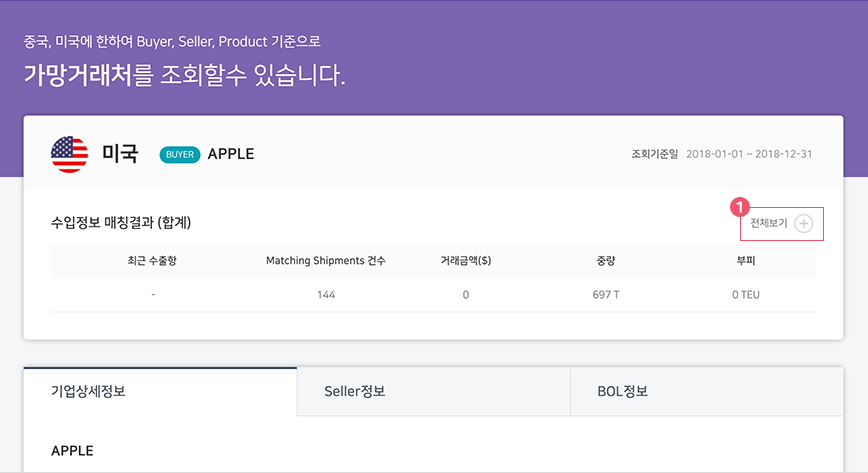Image resolution: width=868 pixels, height=473 pixels.
Task: Click the plus circle icon beside 전체보기
Action: pyautogui.click(x=803, y=223)
